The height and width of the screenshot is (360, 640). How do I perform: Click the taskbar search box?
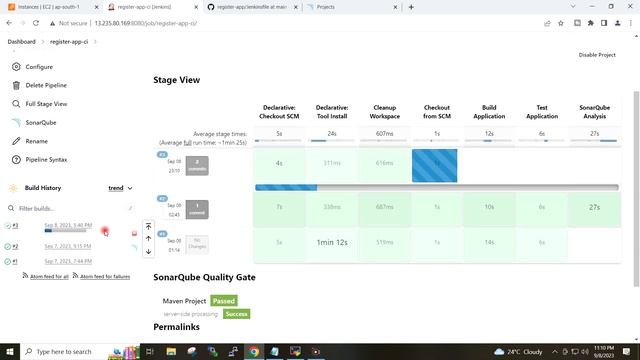click(x=80, y=351)
